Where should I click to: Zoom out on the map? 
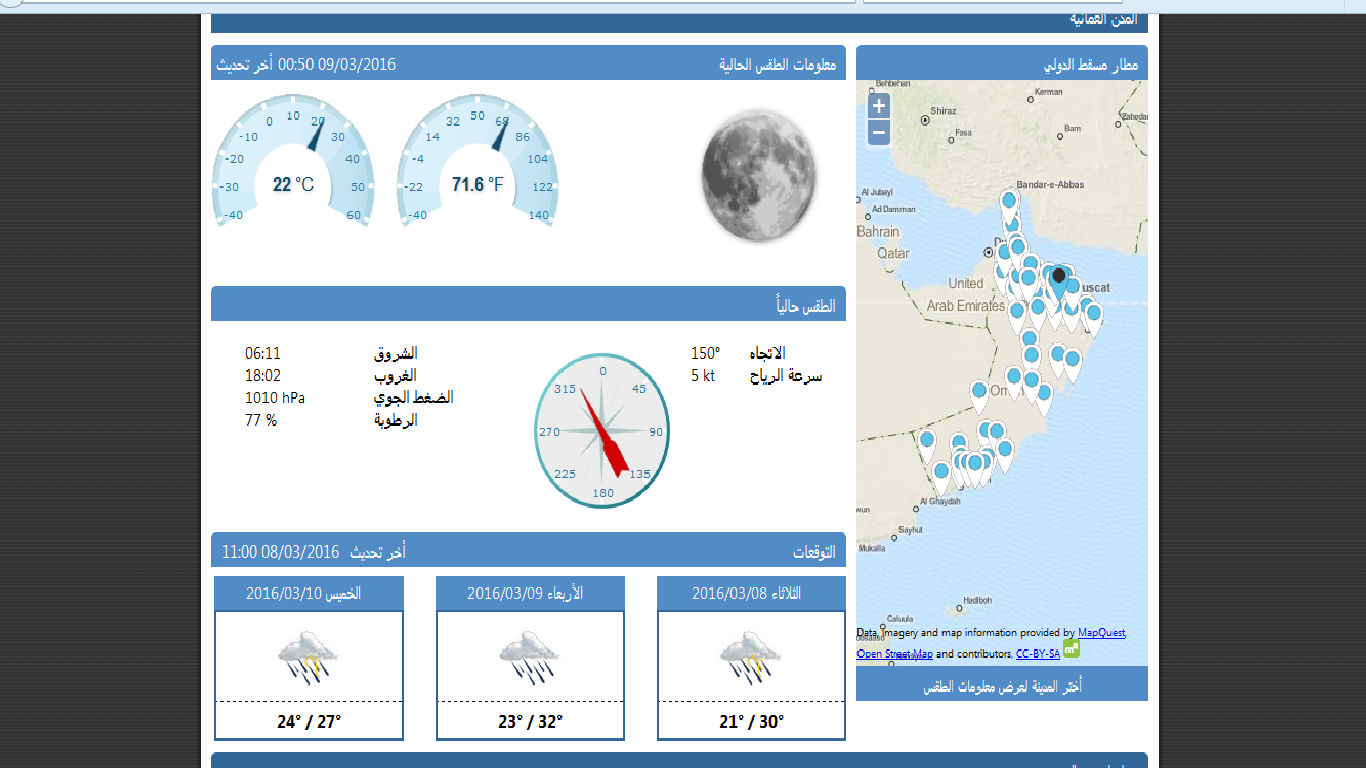(x=878, y=132)
